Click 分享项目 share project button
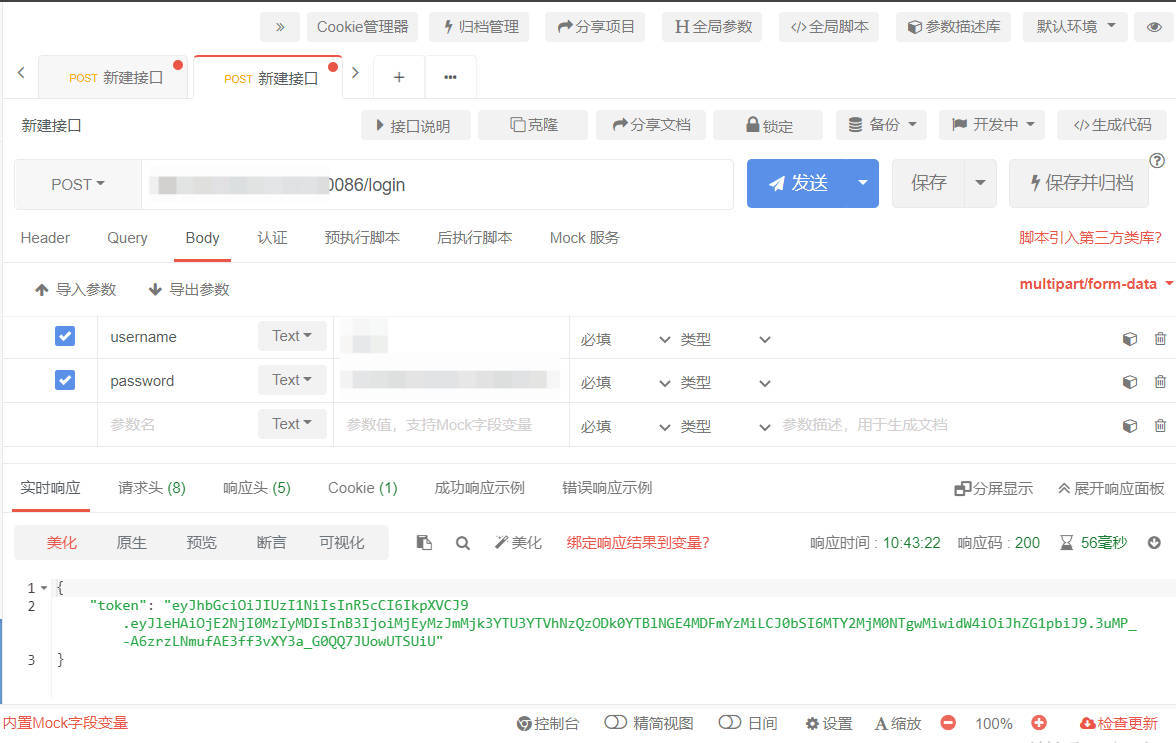The width and height of the screenshot is (1176, 743). coord(596,27)
